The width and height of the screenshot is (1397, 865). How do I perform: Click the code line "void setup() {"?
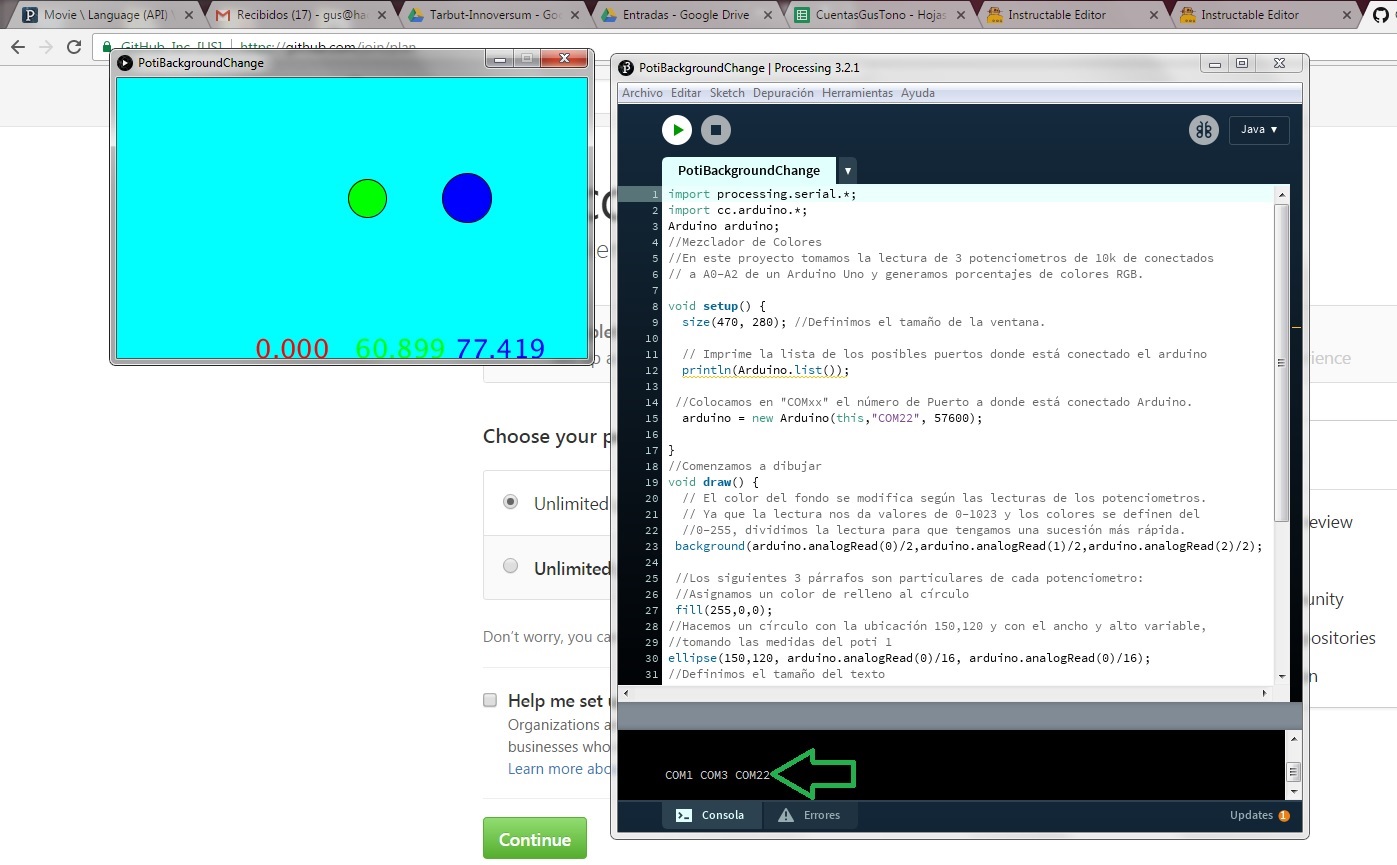click(x=716, y=306)
